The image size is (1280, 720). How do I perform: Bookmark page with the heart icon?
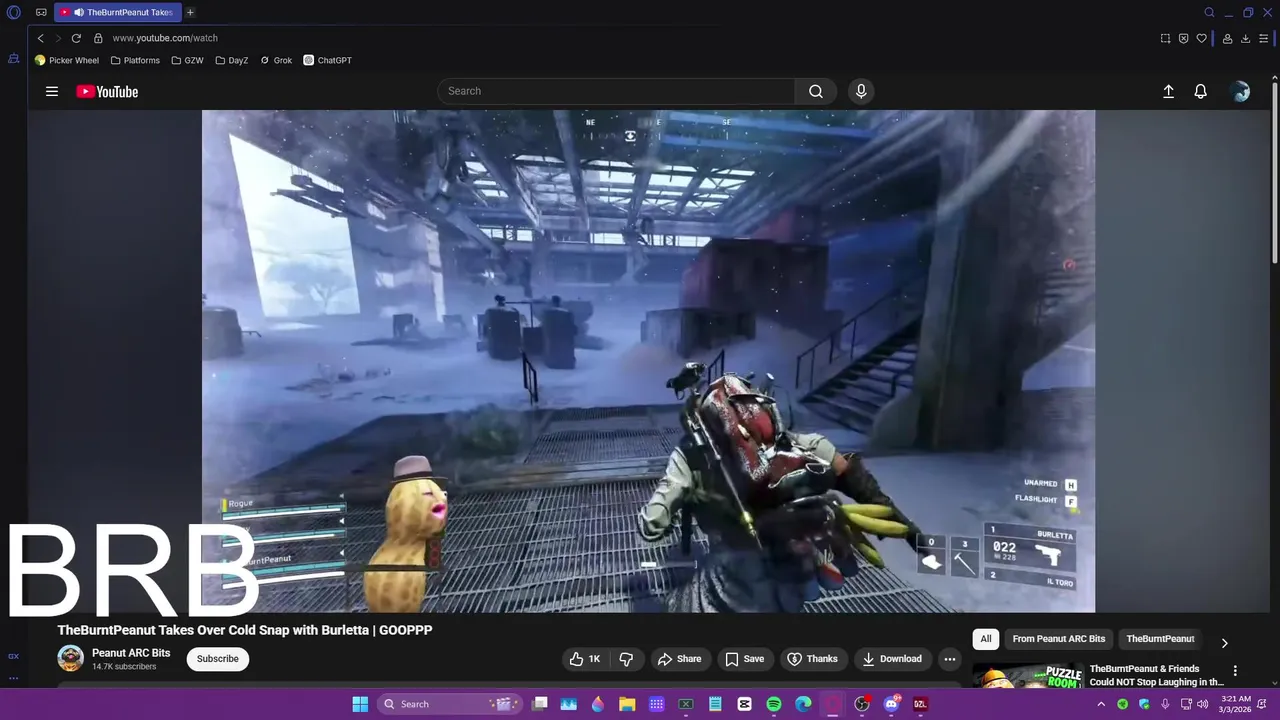1201,38
